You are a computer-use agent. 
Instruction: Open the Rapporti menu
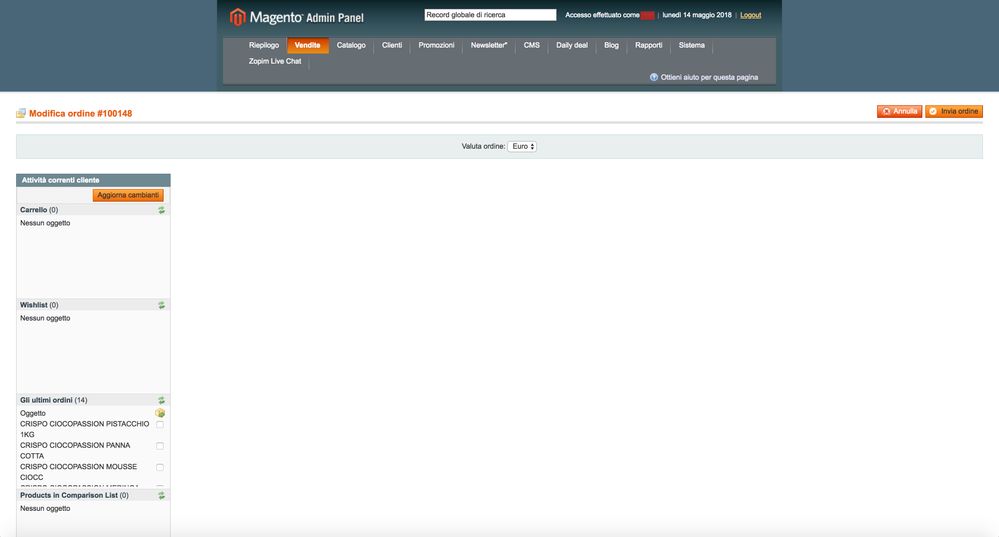click(649, 45)
